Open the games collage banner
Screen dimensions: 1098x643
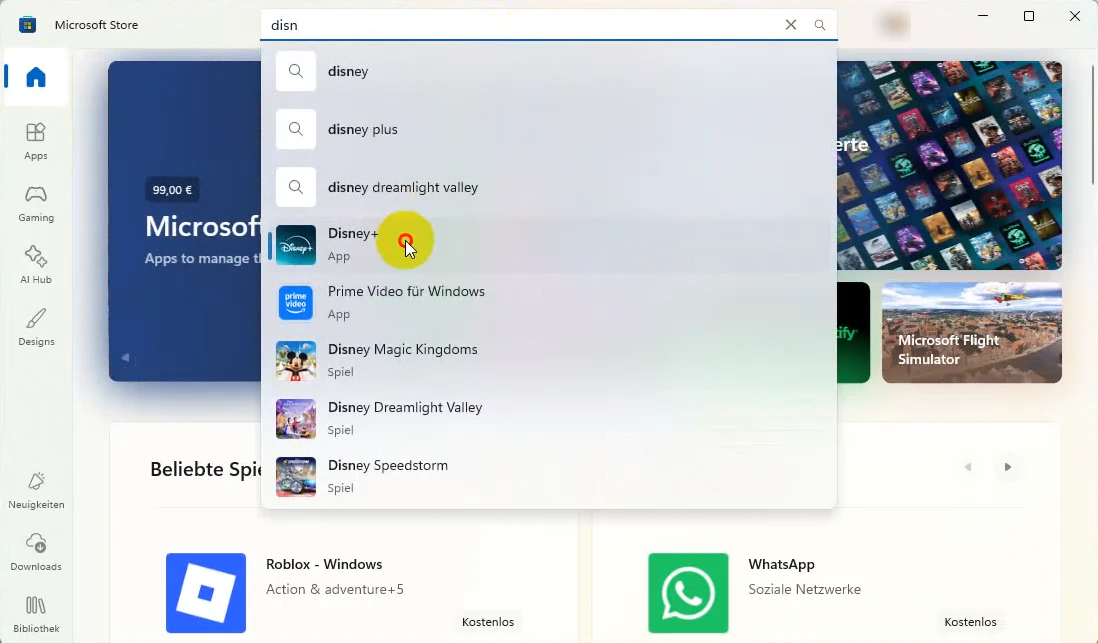click(950, 165)
